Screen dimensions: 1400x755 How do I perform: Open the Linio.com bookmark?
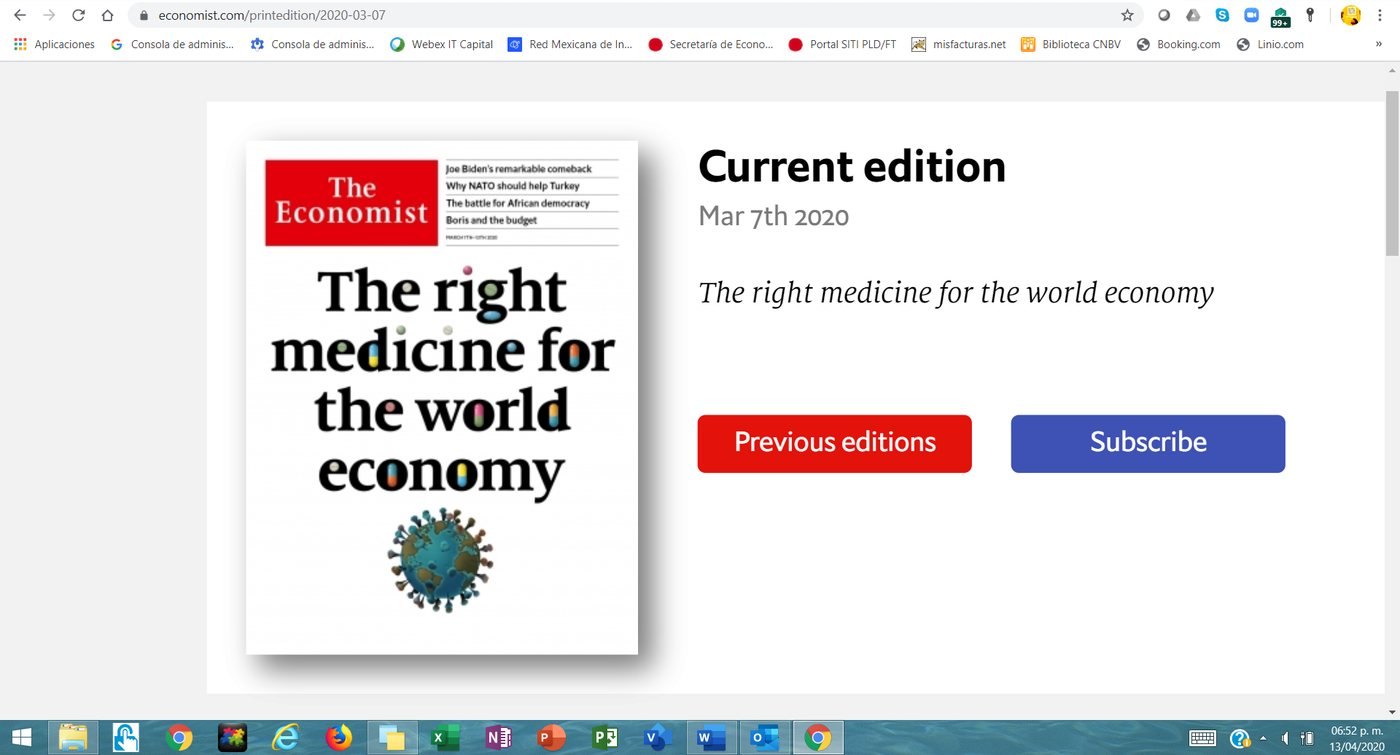tap(1270, 44)
